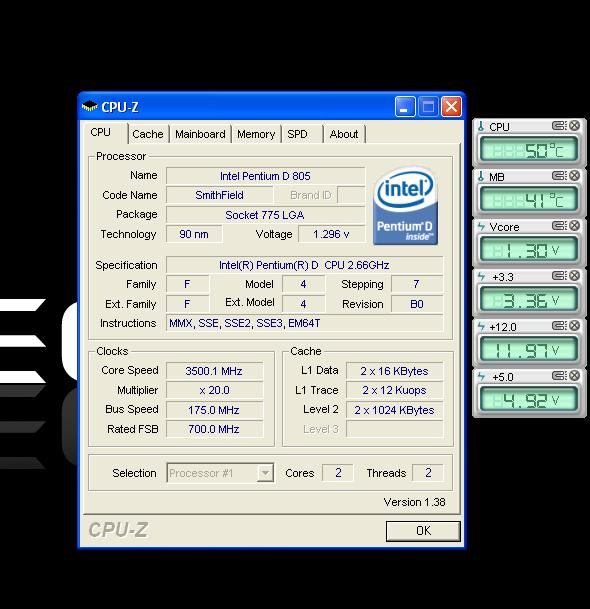This screenshot has height=609, width=590.
Task: Click the thermometer icon on MB widget
Action: (x=481, y=176)
